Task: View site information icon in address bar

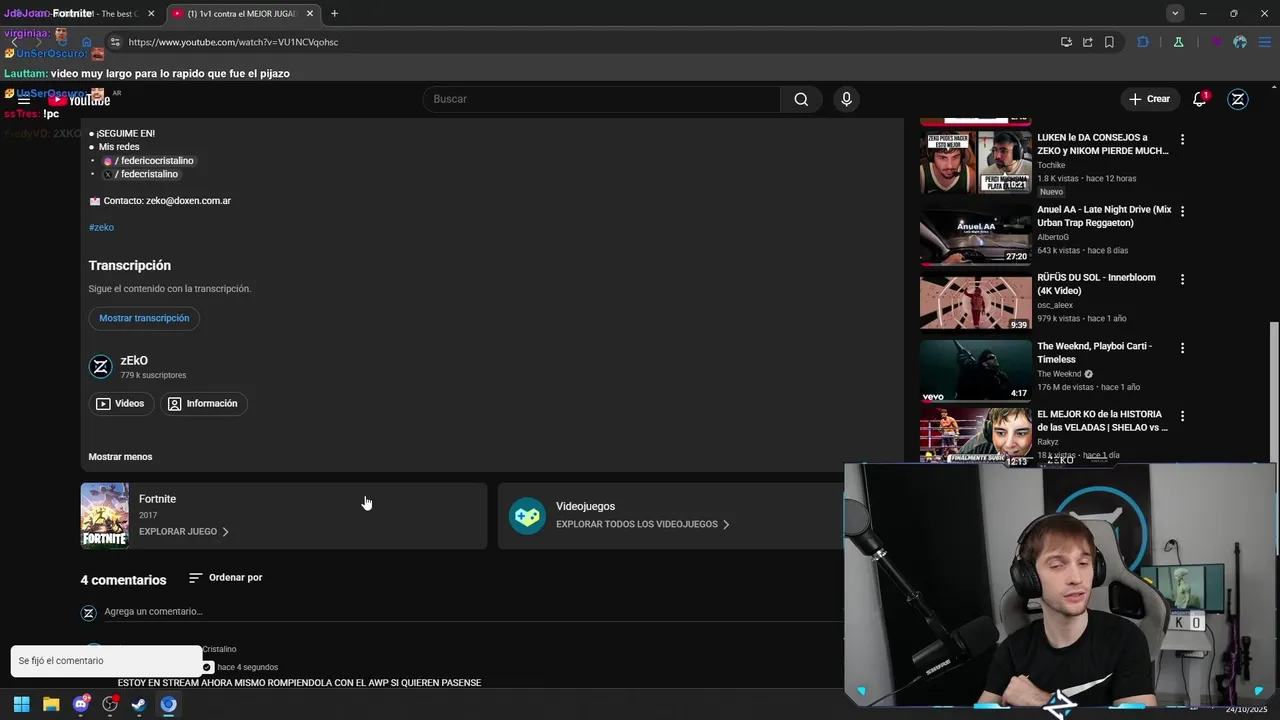Action: point(115,42)
